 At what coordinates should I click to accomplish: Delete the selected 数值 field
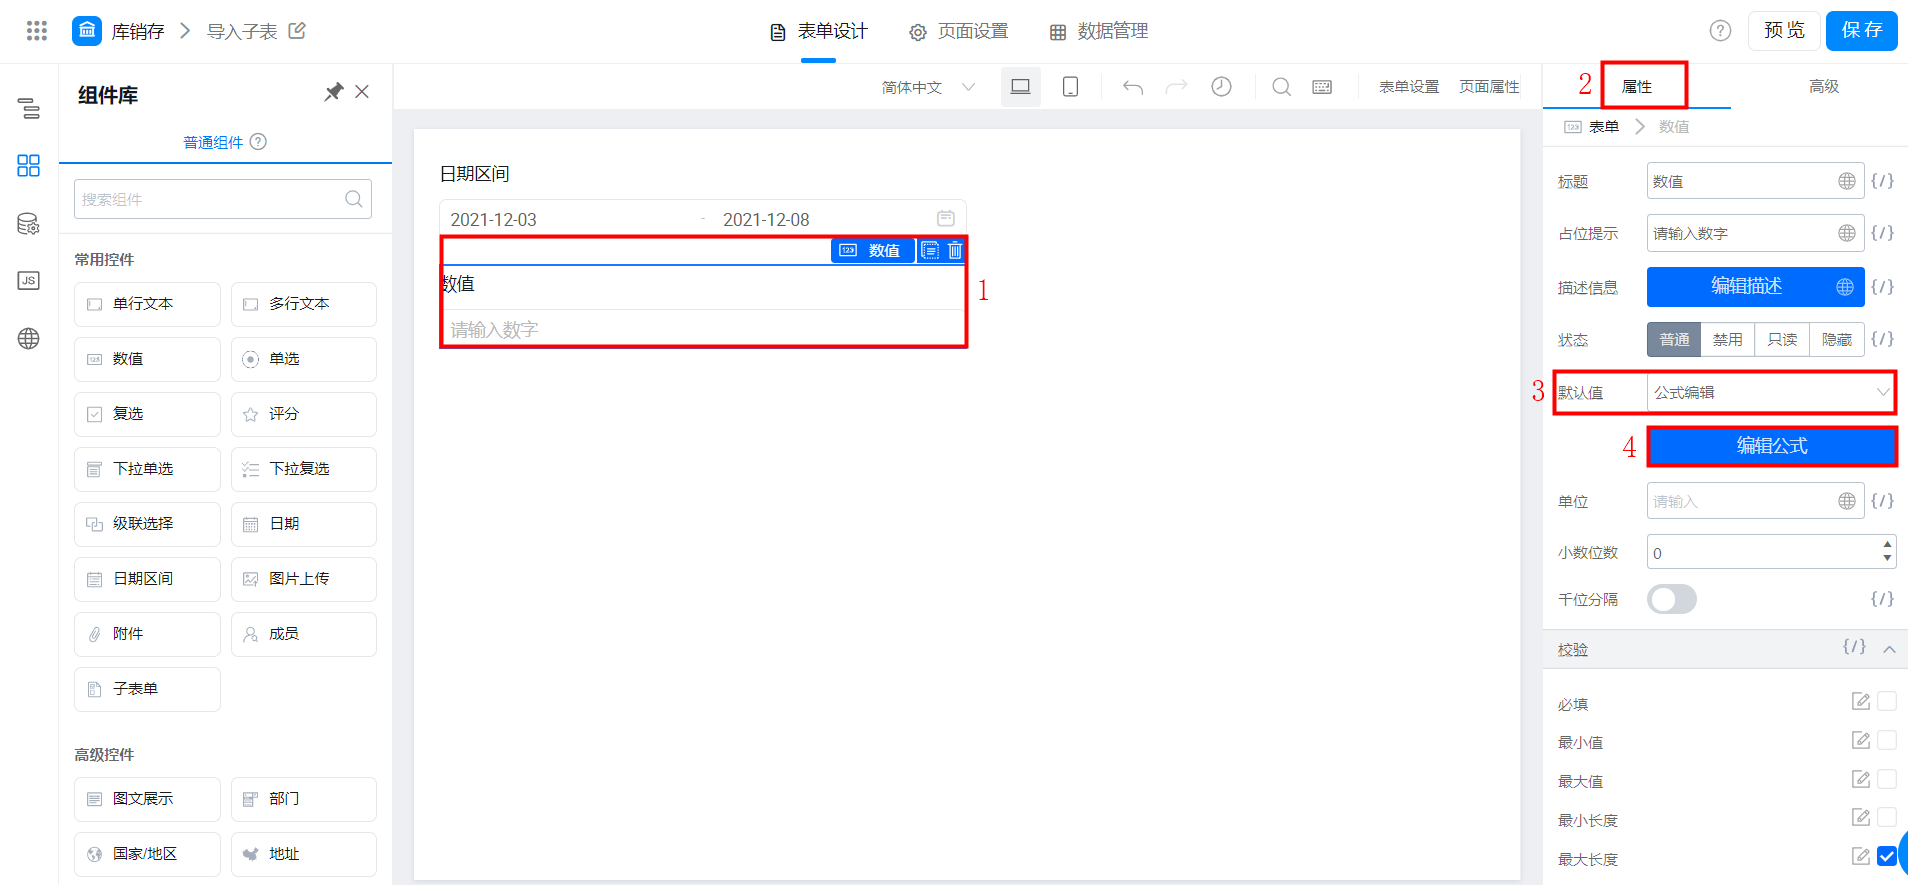[955, 250]
